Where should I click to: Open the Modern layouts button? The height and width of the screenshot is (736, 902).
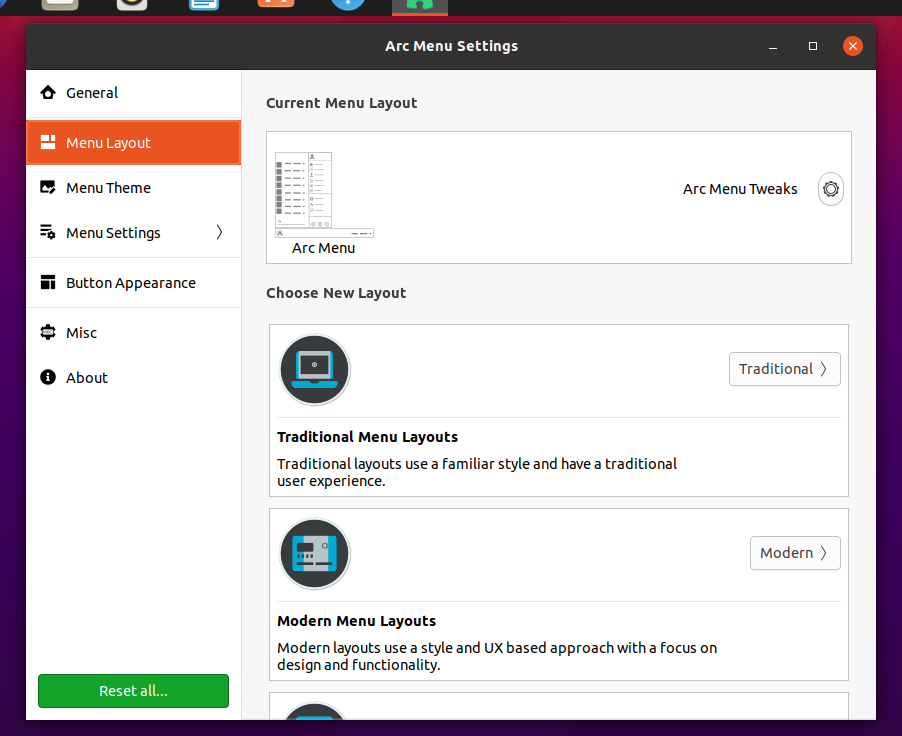[795, 553]
